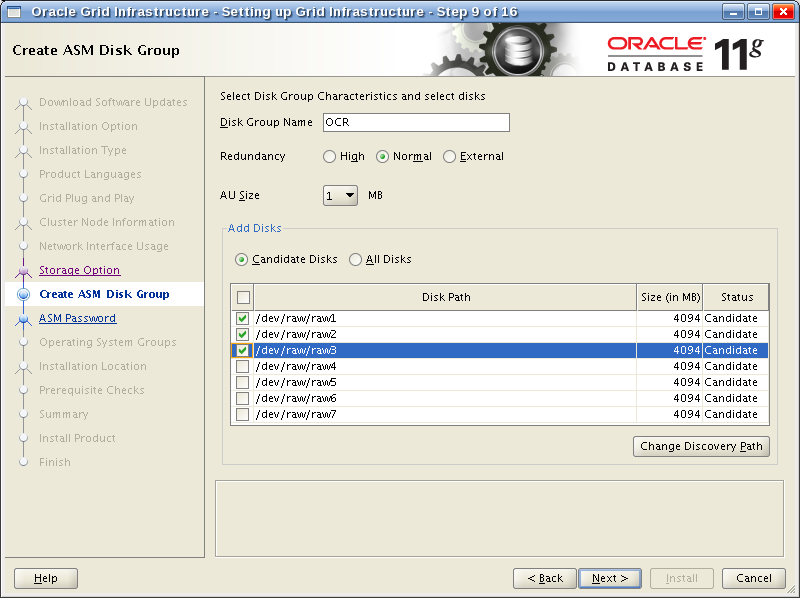Click the window menu icon in title bar

coord(14,11)
